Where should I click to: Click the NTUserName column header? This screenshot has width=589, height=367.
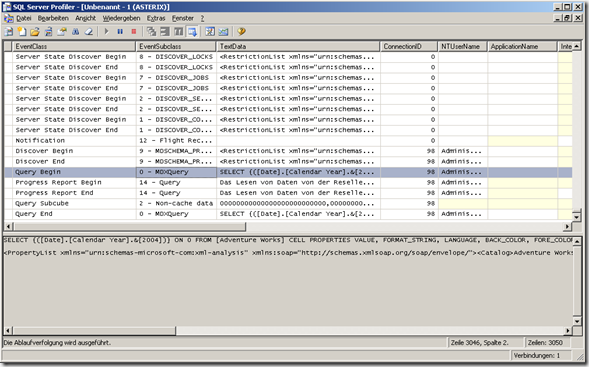point(463,47)
